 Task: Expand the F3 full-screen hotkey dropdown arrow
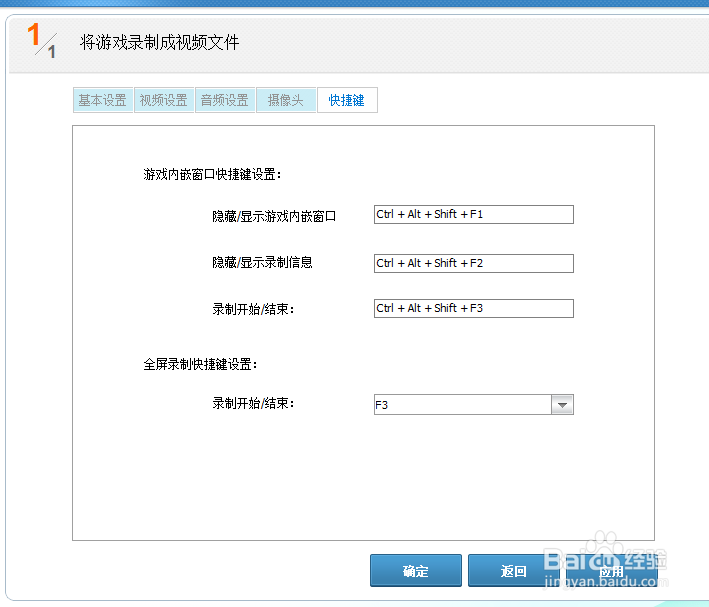(562, 404)
